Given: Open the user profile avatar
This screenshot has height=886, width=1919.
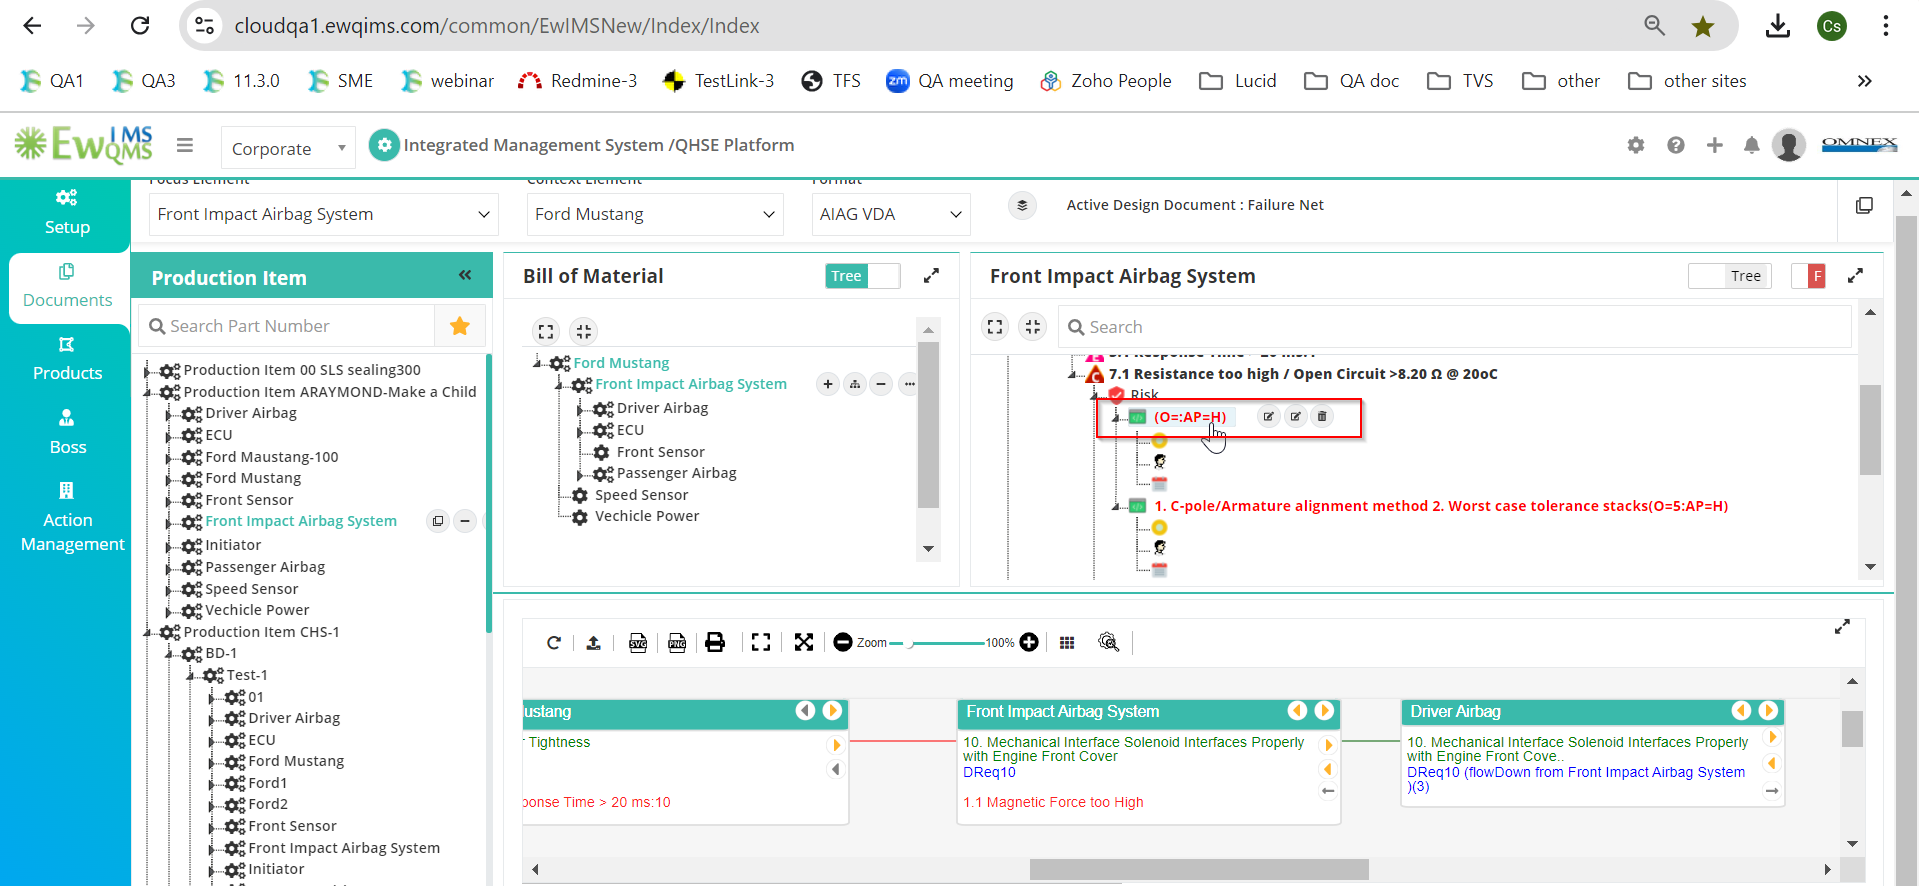Looking at the screenshot, I should [1789, 145].
